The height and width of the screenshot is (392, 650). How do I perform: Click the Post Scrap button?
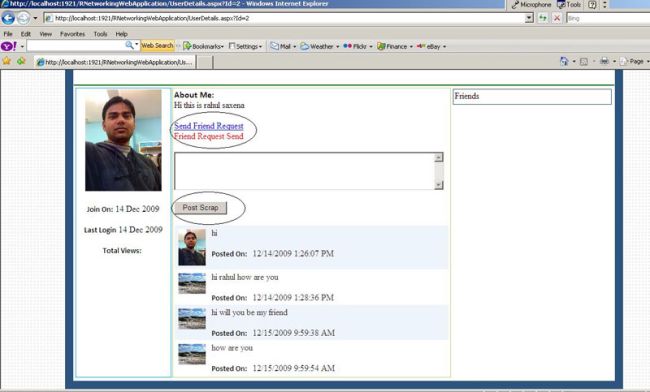click(x=200, y=208)
